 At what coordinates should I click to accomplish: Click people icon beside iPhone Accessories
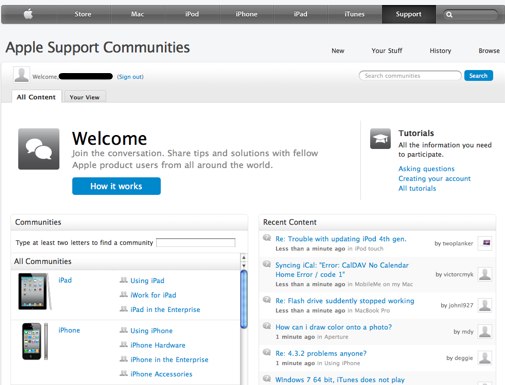pos(124,373)
